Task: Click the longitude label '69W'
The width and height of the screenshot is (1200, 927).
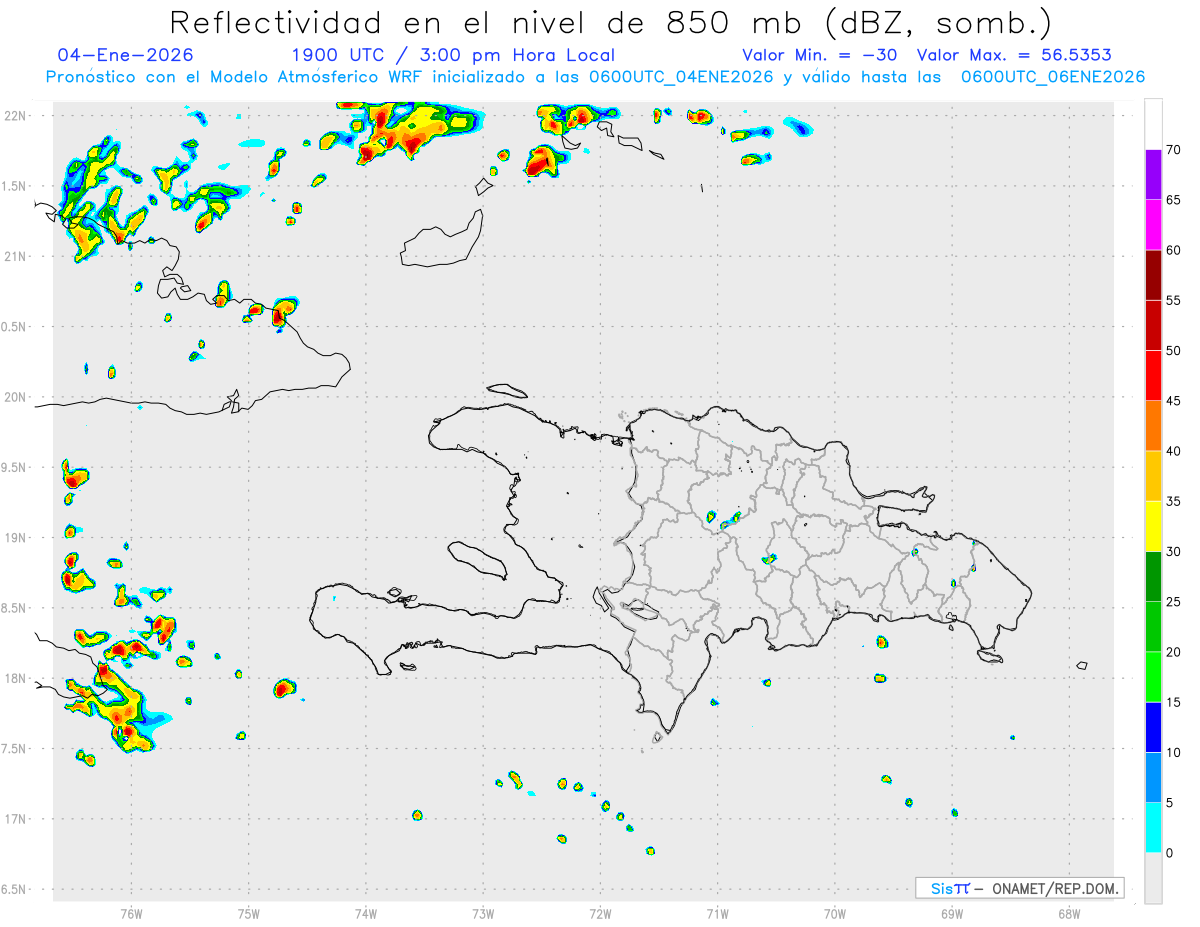Action: (952, 913)
